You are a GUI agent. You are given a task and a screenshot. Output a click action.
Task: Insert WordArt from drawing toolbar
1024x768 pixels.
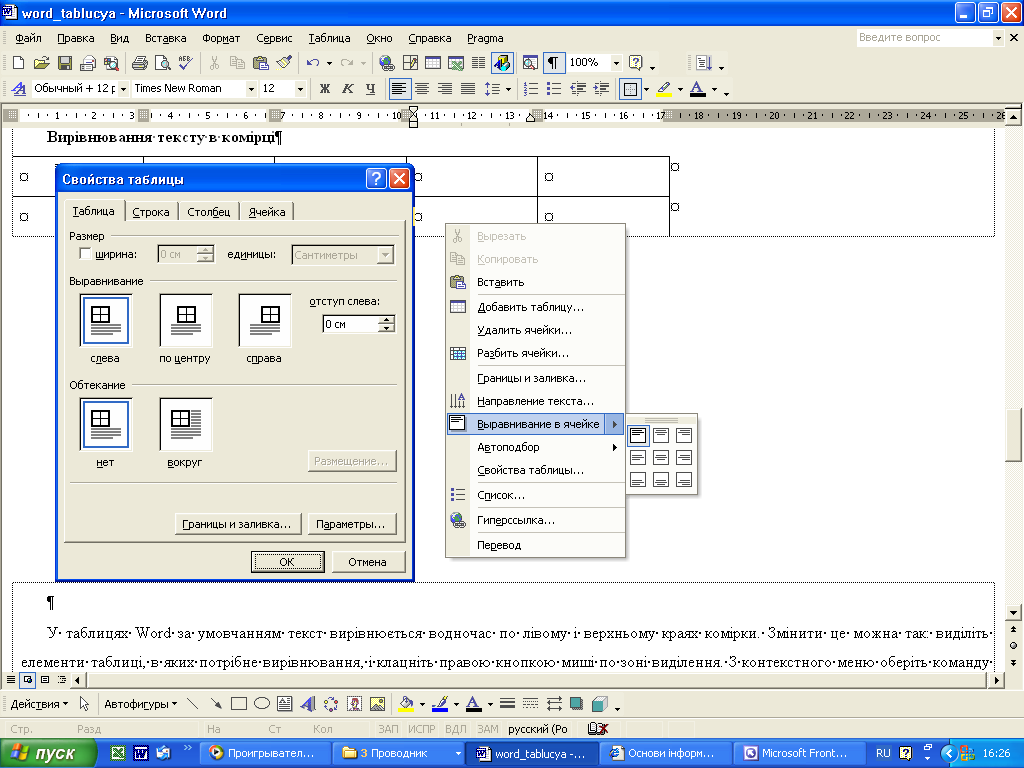click(308, 704)
